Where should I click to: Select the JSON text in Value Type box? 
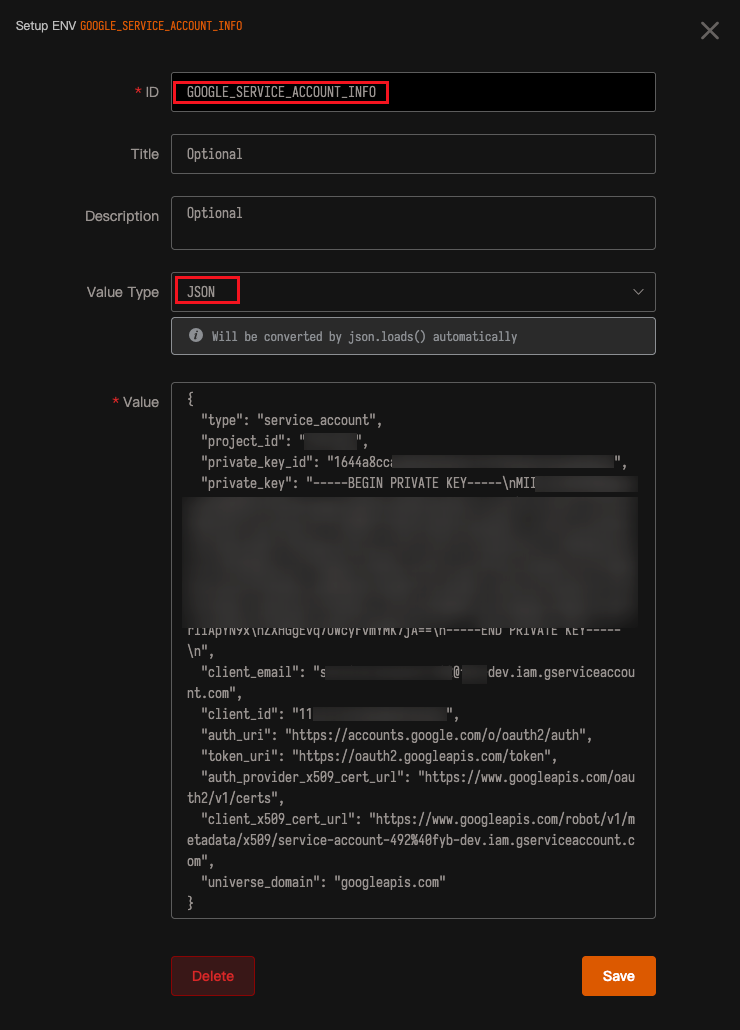202,292
